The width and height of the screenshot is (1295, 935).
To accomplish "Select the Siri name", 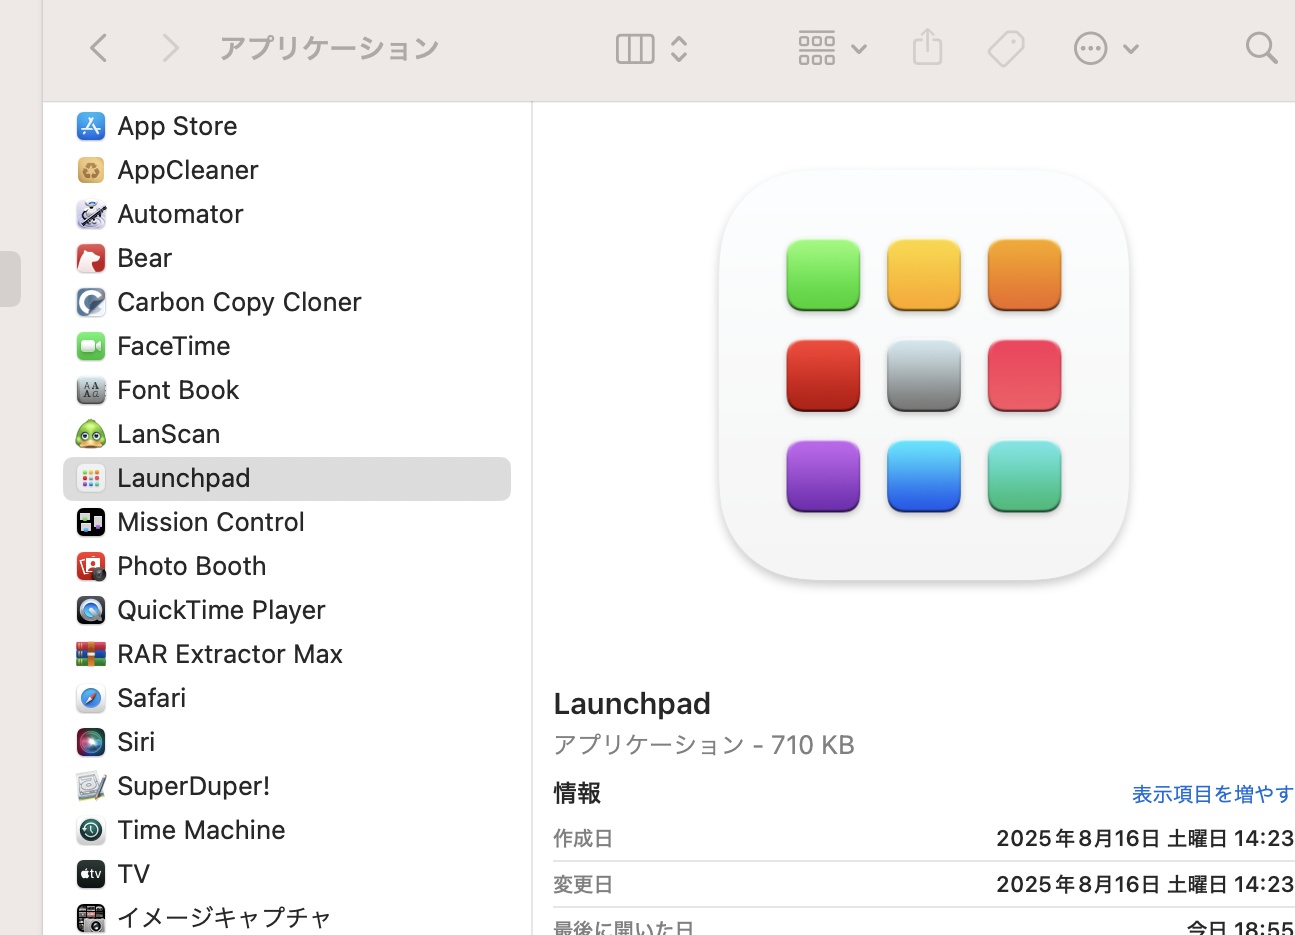I will coord(136,742).
